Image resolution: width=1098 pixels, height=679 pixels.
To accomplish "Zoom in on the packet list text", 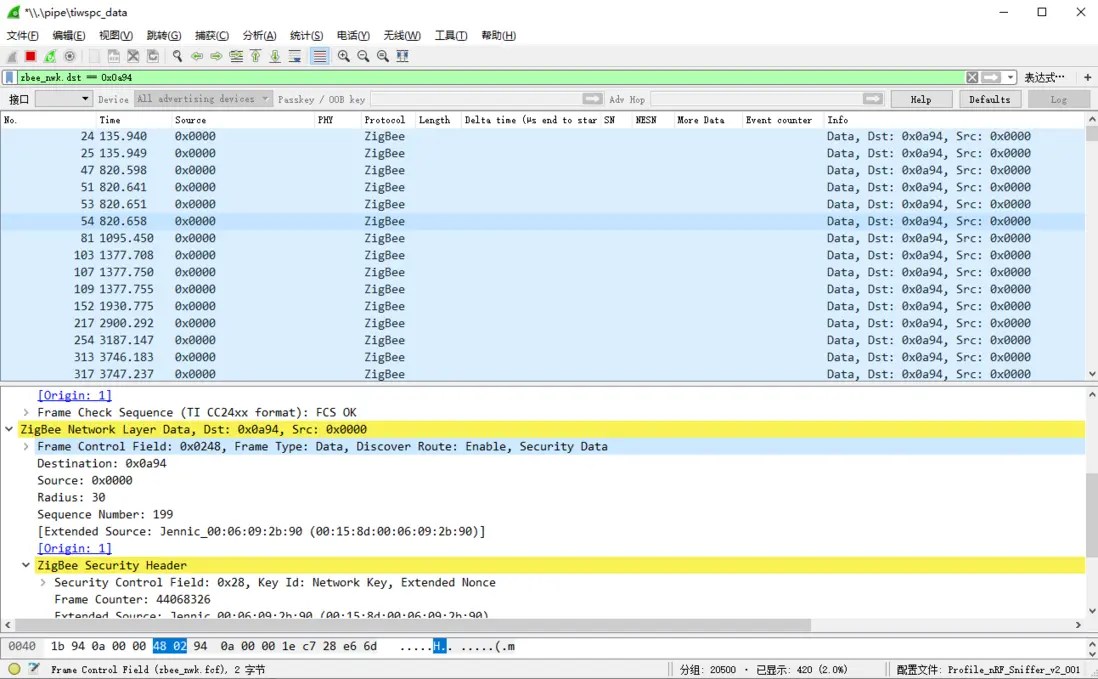I will point(342,56).
